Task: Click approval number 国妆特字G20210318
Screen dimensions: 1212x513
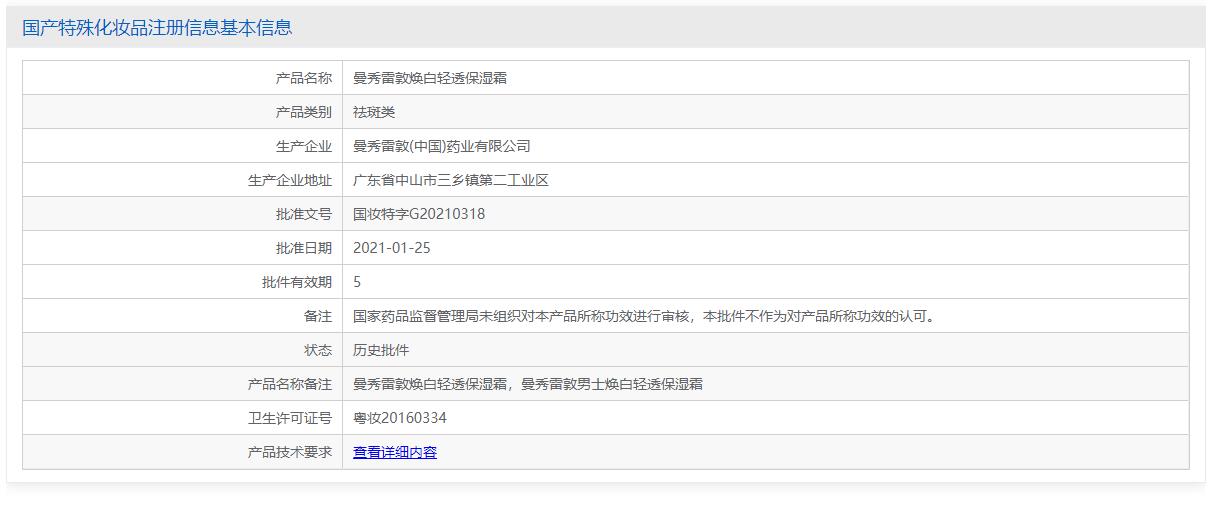Action: 419,214
